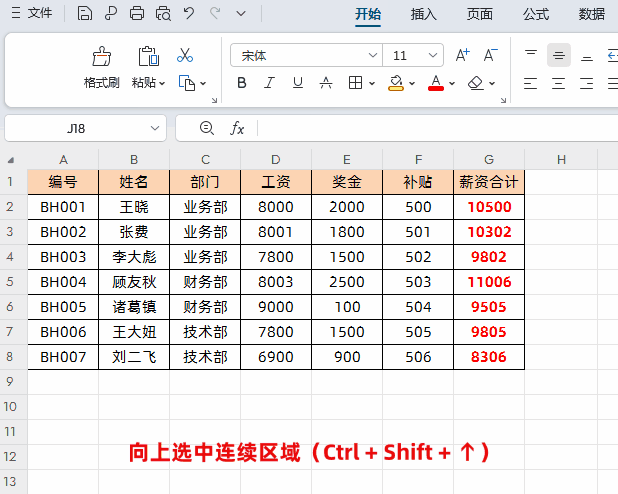Set top vertical alignment
The image size is (618, 494).
(x=531, y=55)
